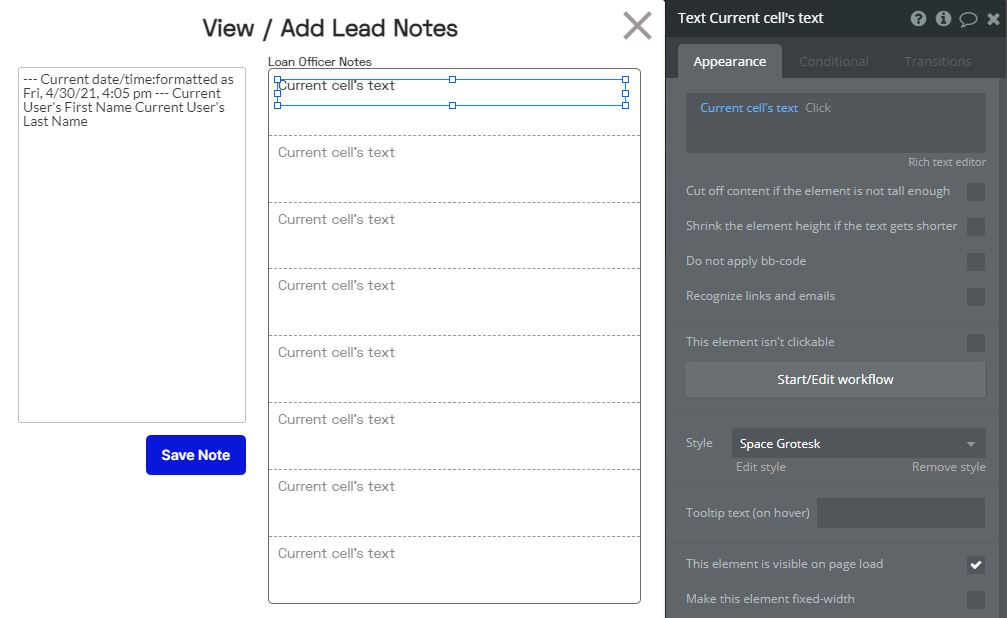This screenshot has height=618, width=1007.
Task: Select the text element in the first repeating group cell
Action: (x=451, y=93)
